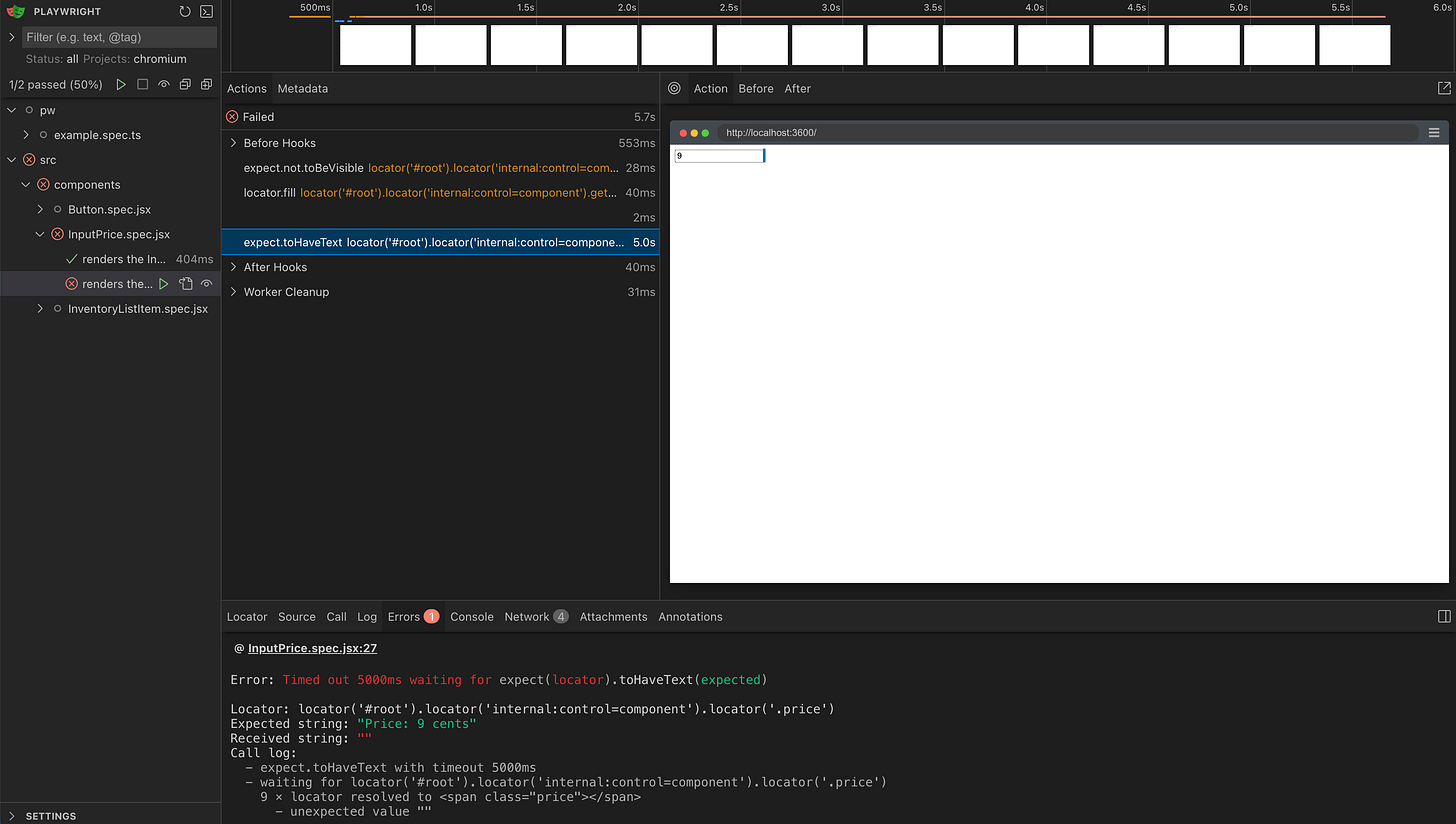1456x824 pixels.
Task: Click the 1.0s timeline marker
Action: 424,7
